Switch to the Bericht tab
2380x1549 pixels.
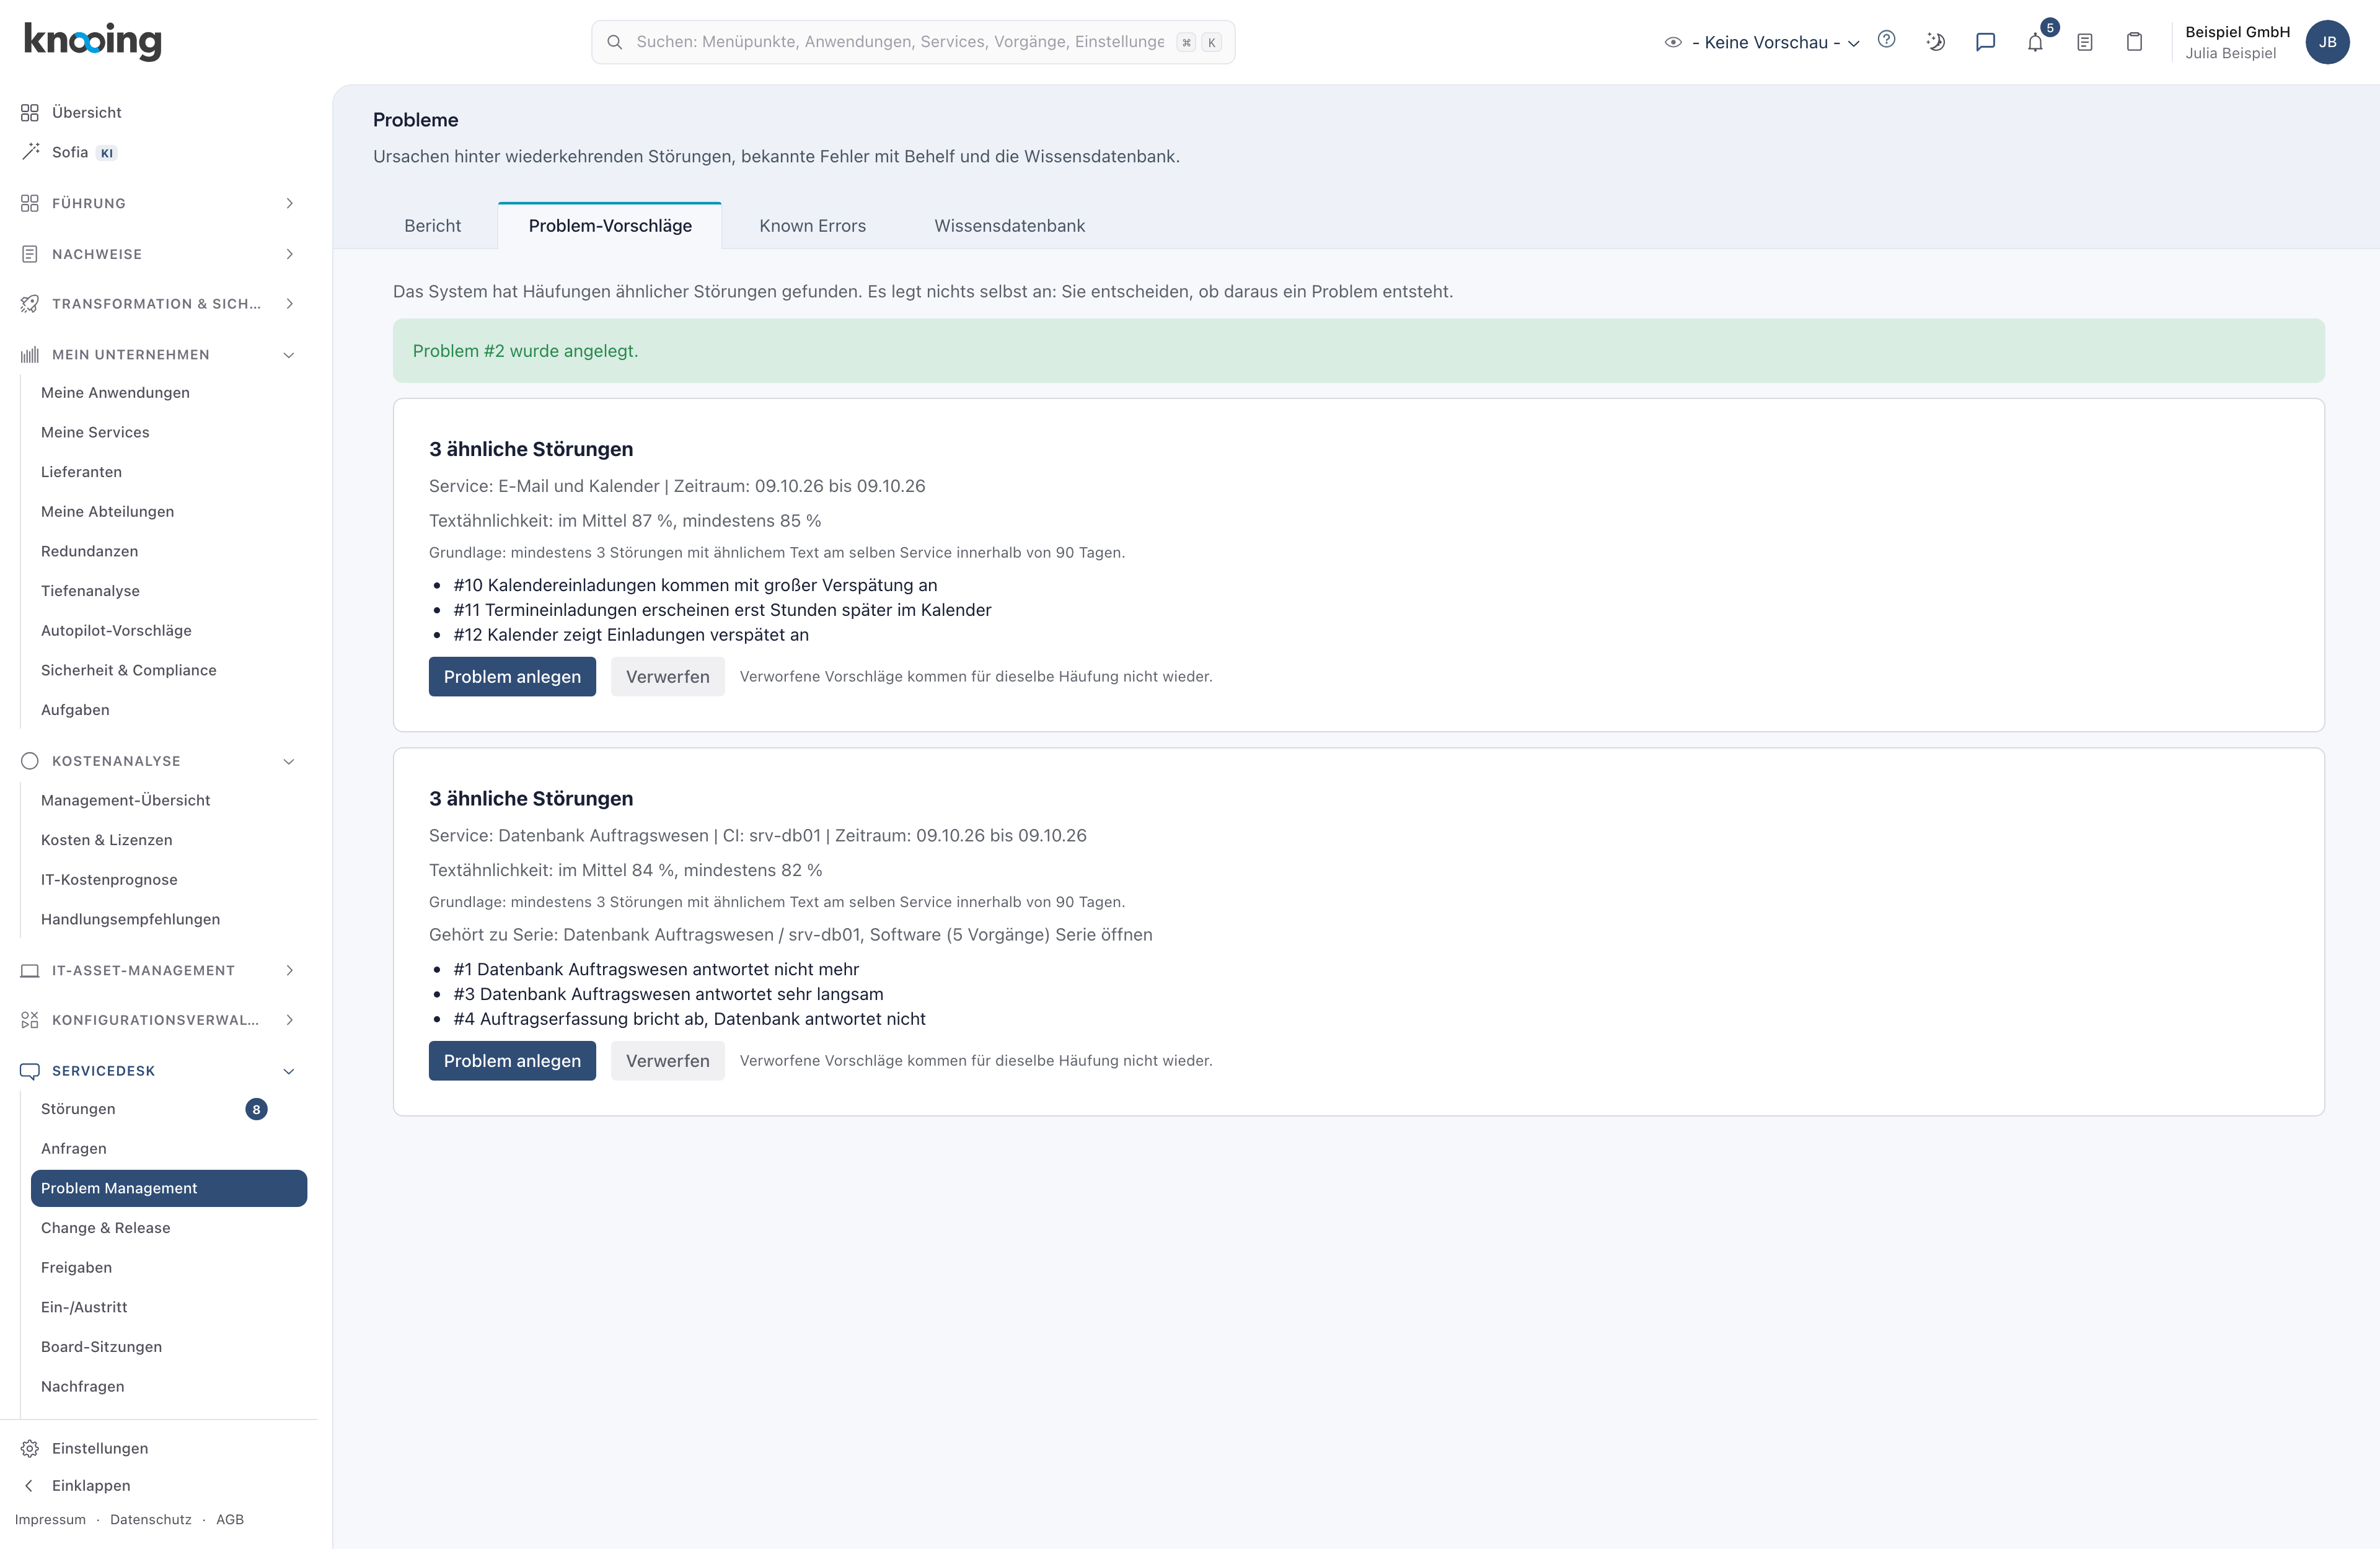(x=432, y=226)
